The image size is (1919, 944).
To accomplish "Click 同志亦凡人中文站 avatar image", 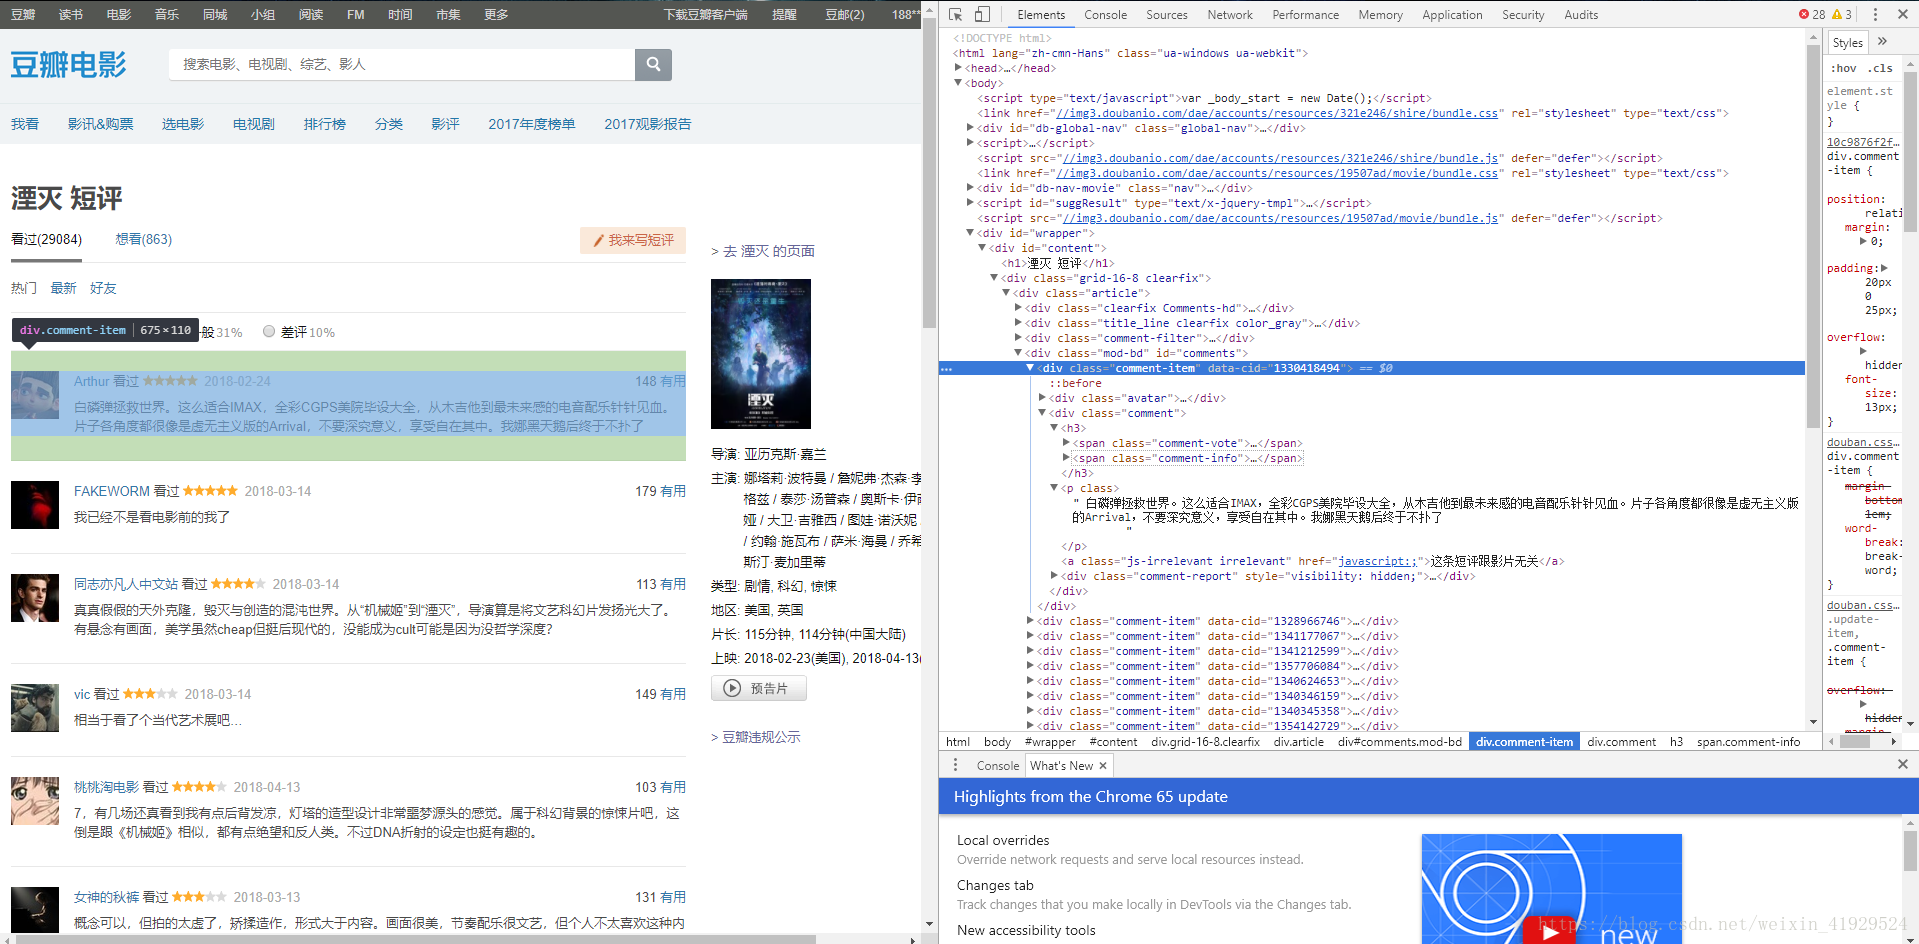I will click(x=35, y=598).
